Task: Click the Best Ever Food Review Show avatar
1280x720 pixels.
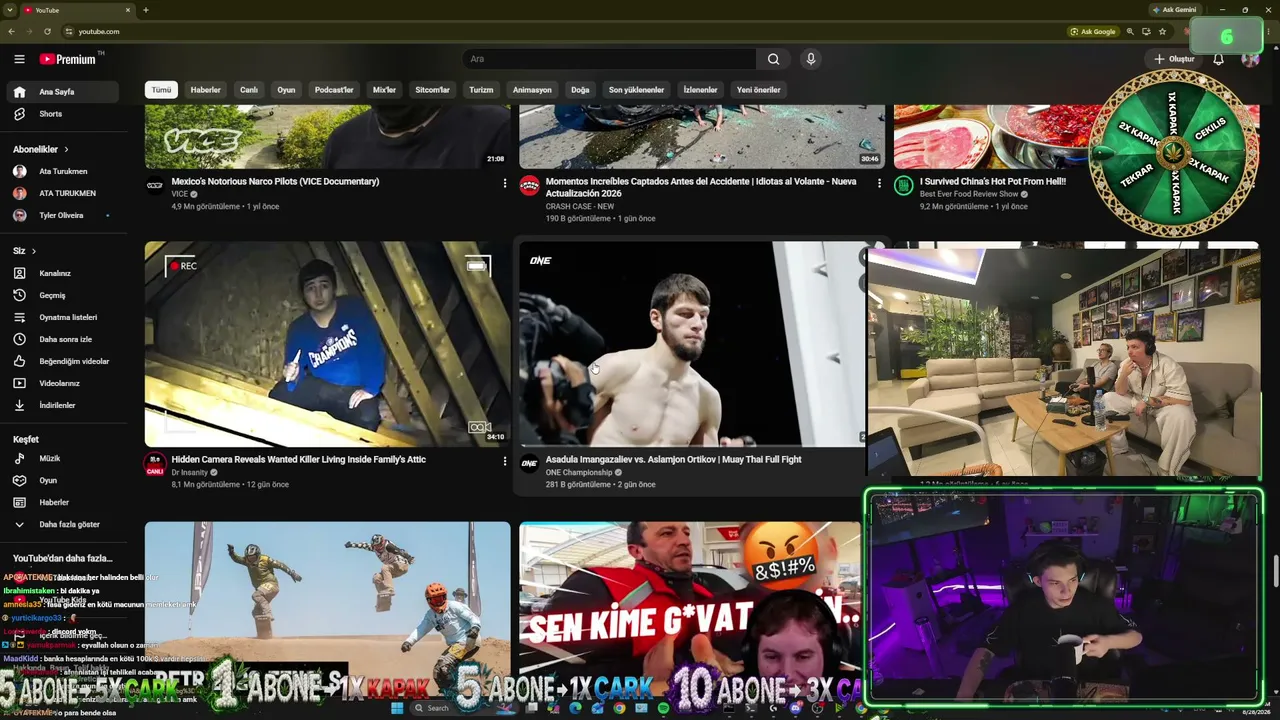Action: click(903, 185)
